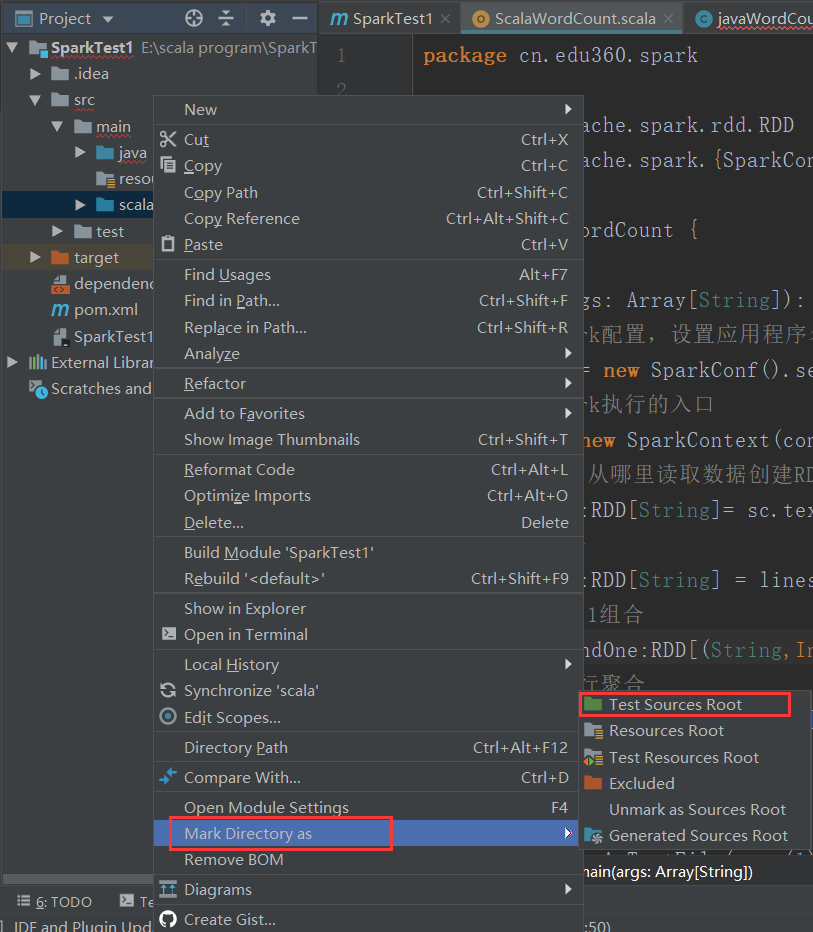The image size is (813, 932).
Task: Click the Edit Scopes gear icon
Action: click(x=168, y=717)
